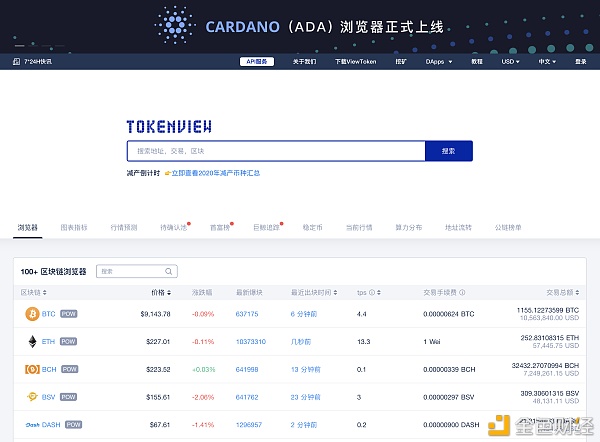Click the Ethereum diamond icon
Viewport: 600px width, 442px height.
pos(33,341)
